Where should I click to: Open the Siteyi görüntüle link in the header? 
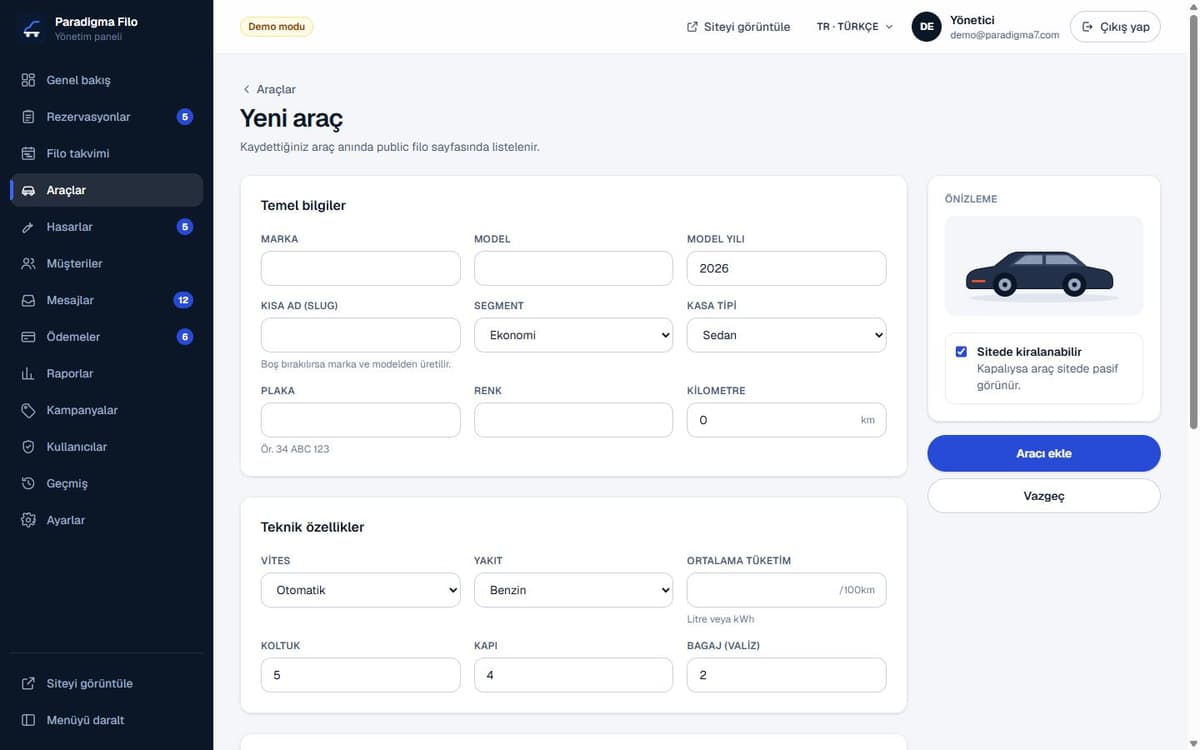[x=738, y=27]
